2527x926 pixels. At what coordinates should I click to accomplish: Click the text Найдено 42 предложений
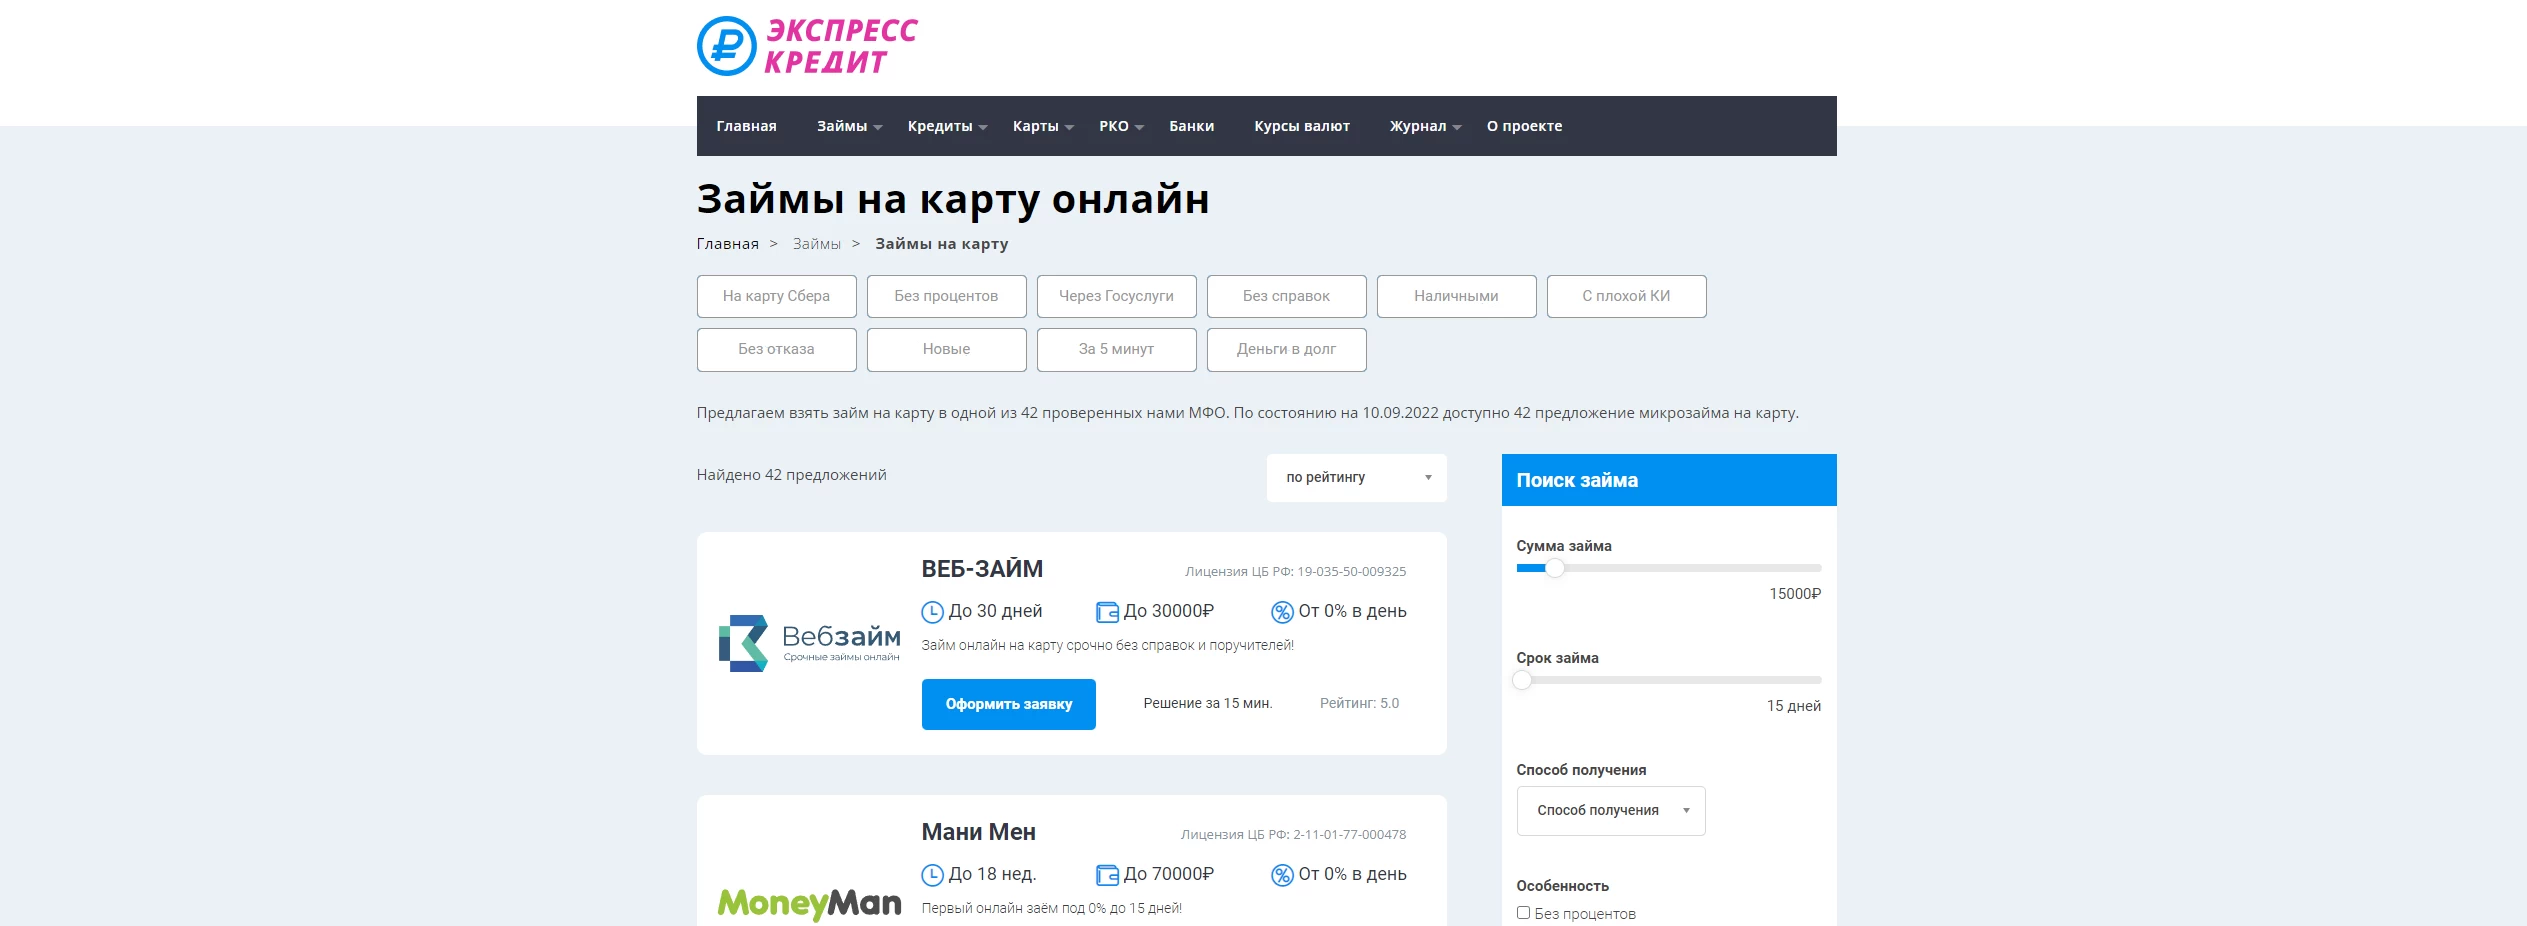pyautogui.click(x=791, y=475)
